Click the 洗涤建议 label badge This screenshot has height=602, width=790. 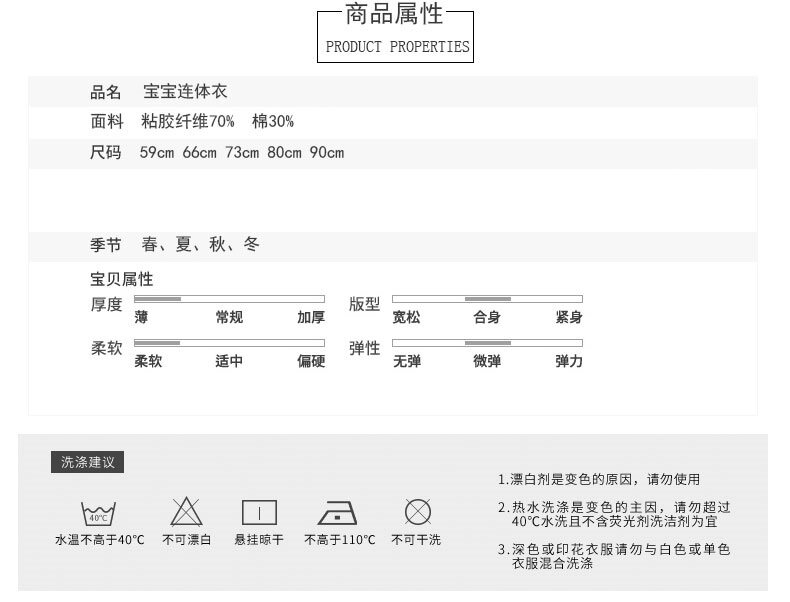pyautogui.click(x=88, y=462)
